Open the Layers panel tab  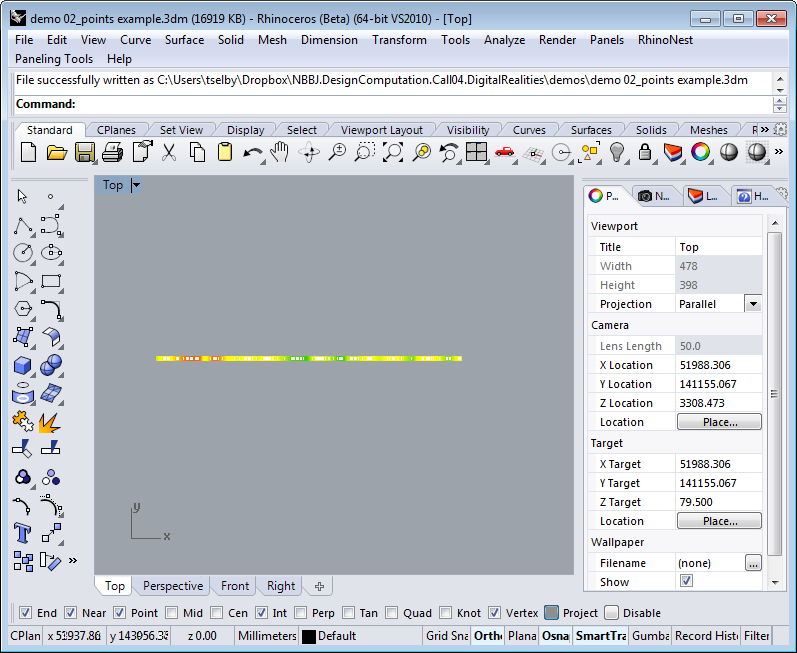(706, 196)
